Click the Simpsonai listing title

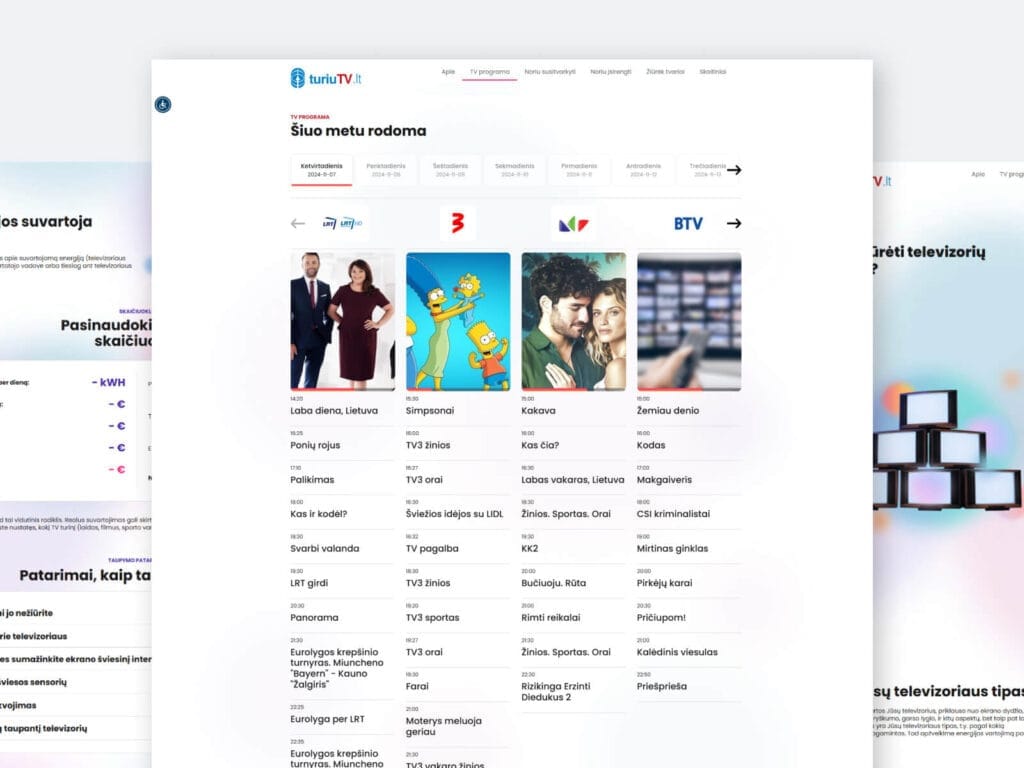tap(430, 411)
